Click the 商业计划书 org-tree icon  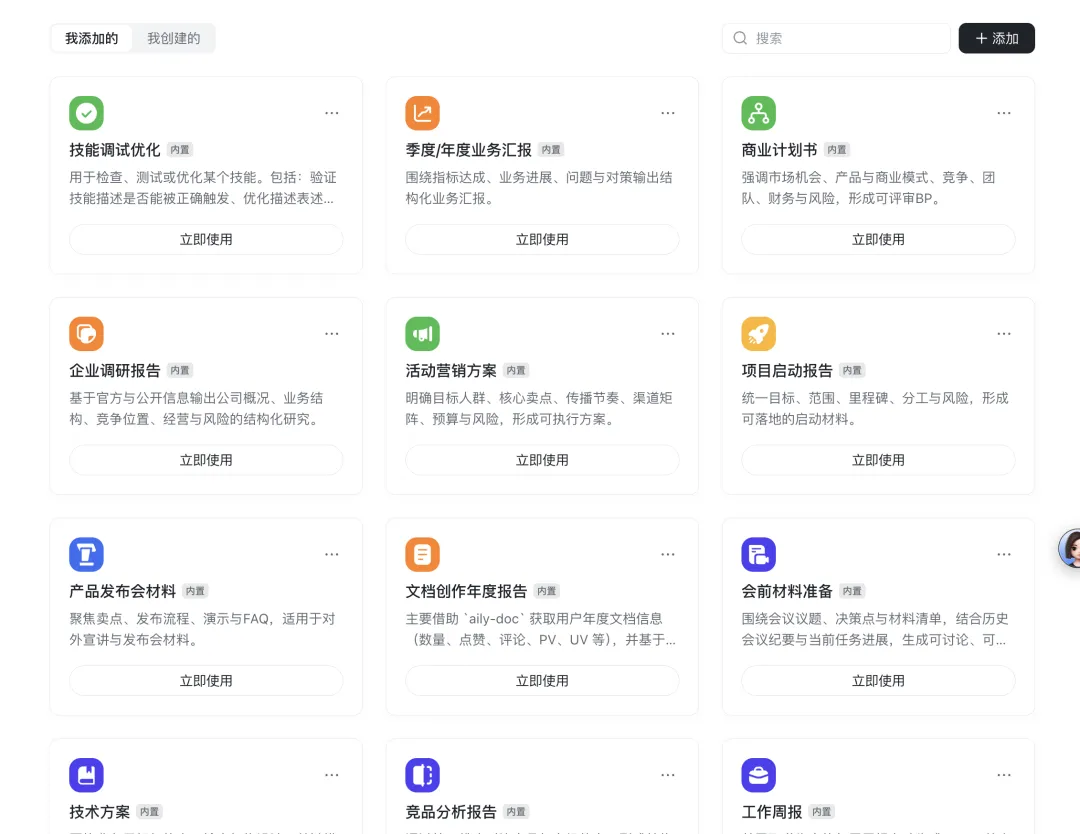(x=758, y=113)
